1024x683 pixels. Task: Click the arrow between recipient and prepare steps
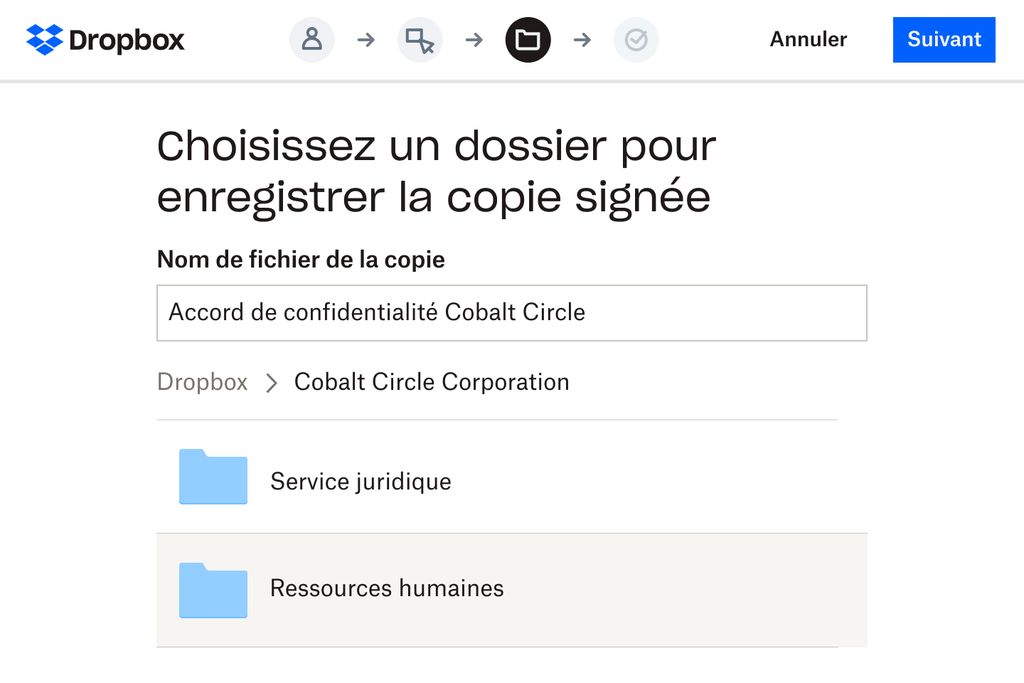[366, 39]
